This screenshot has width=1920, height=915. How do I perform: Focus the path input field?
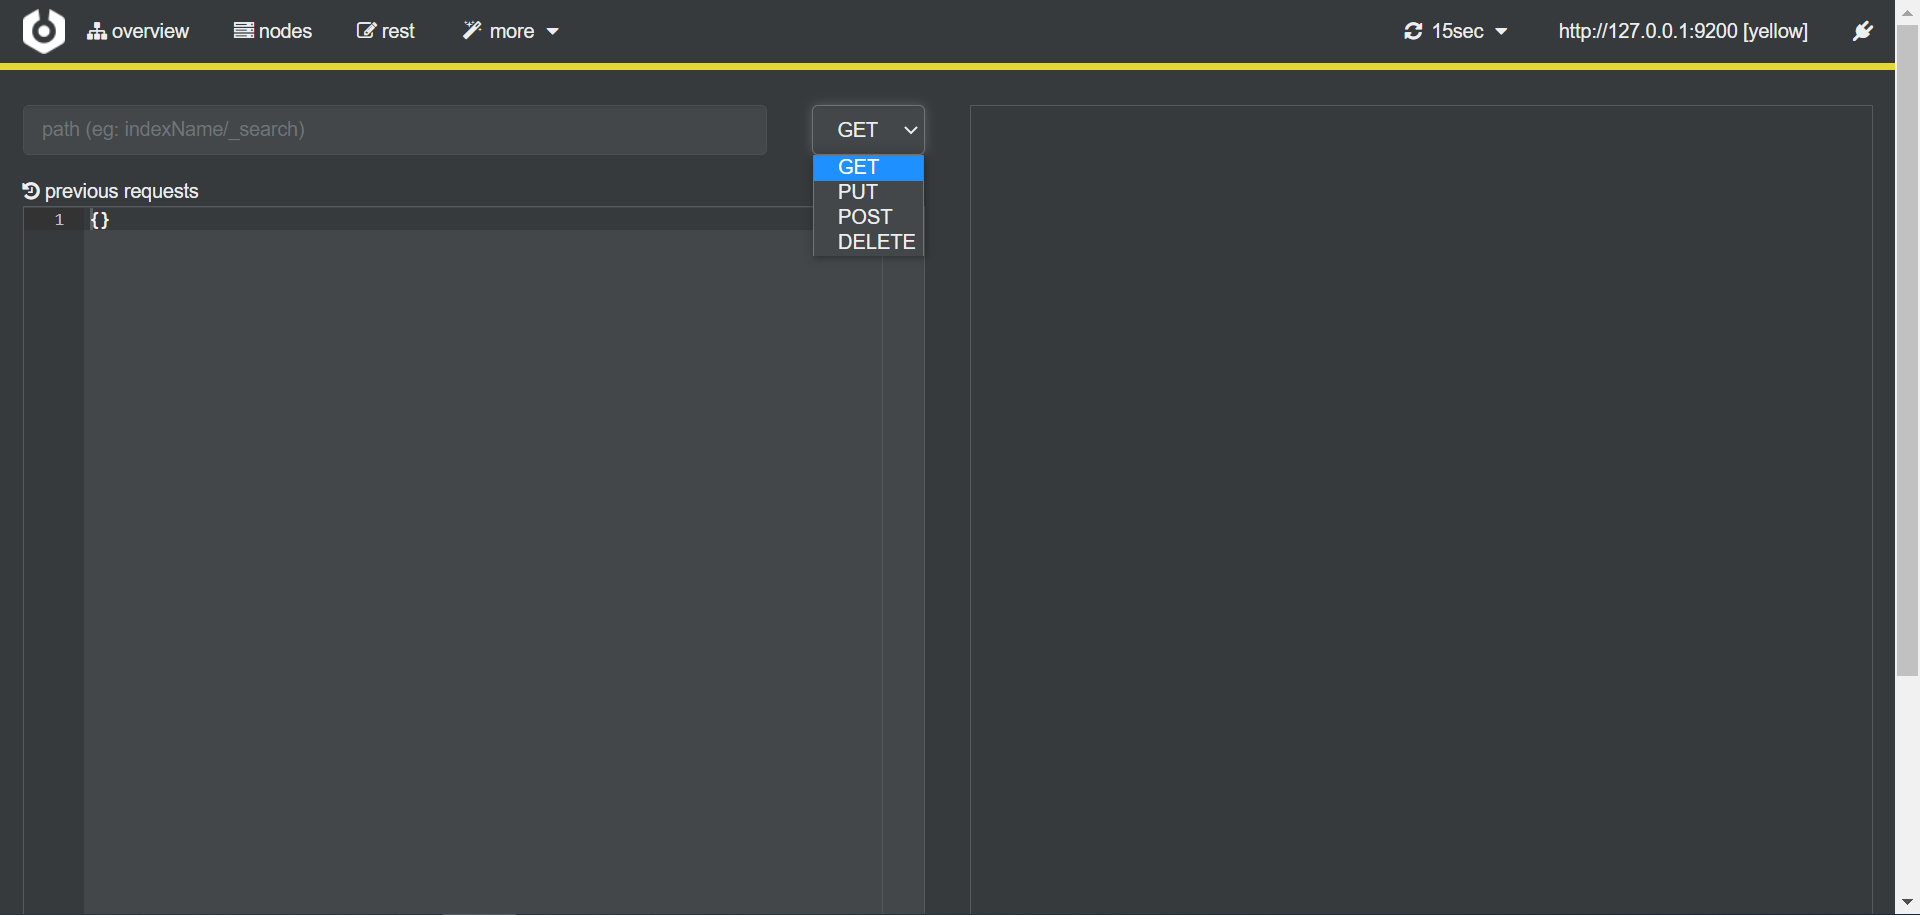click(x=395, y=130)
